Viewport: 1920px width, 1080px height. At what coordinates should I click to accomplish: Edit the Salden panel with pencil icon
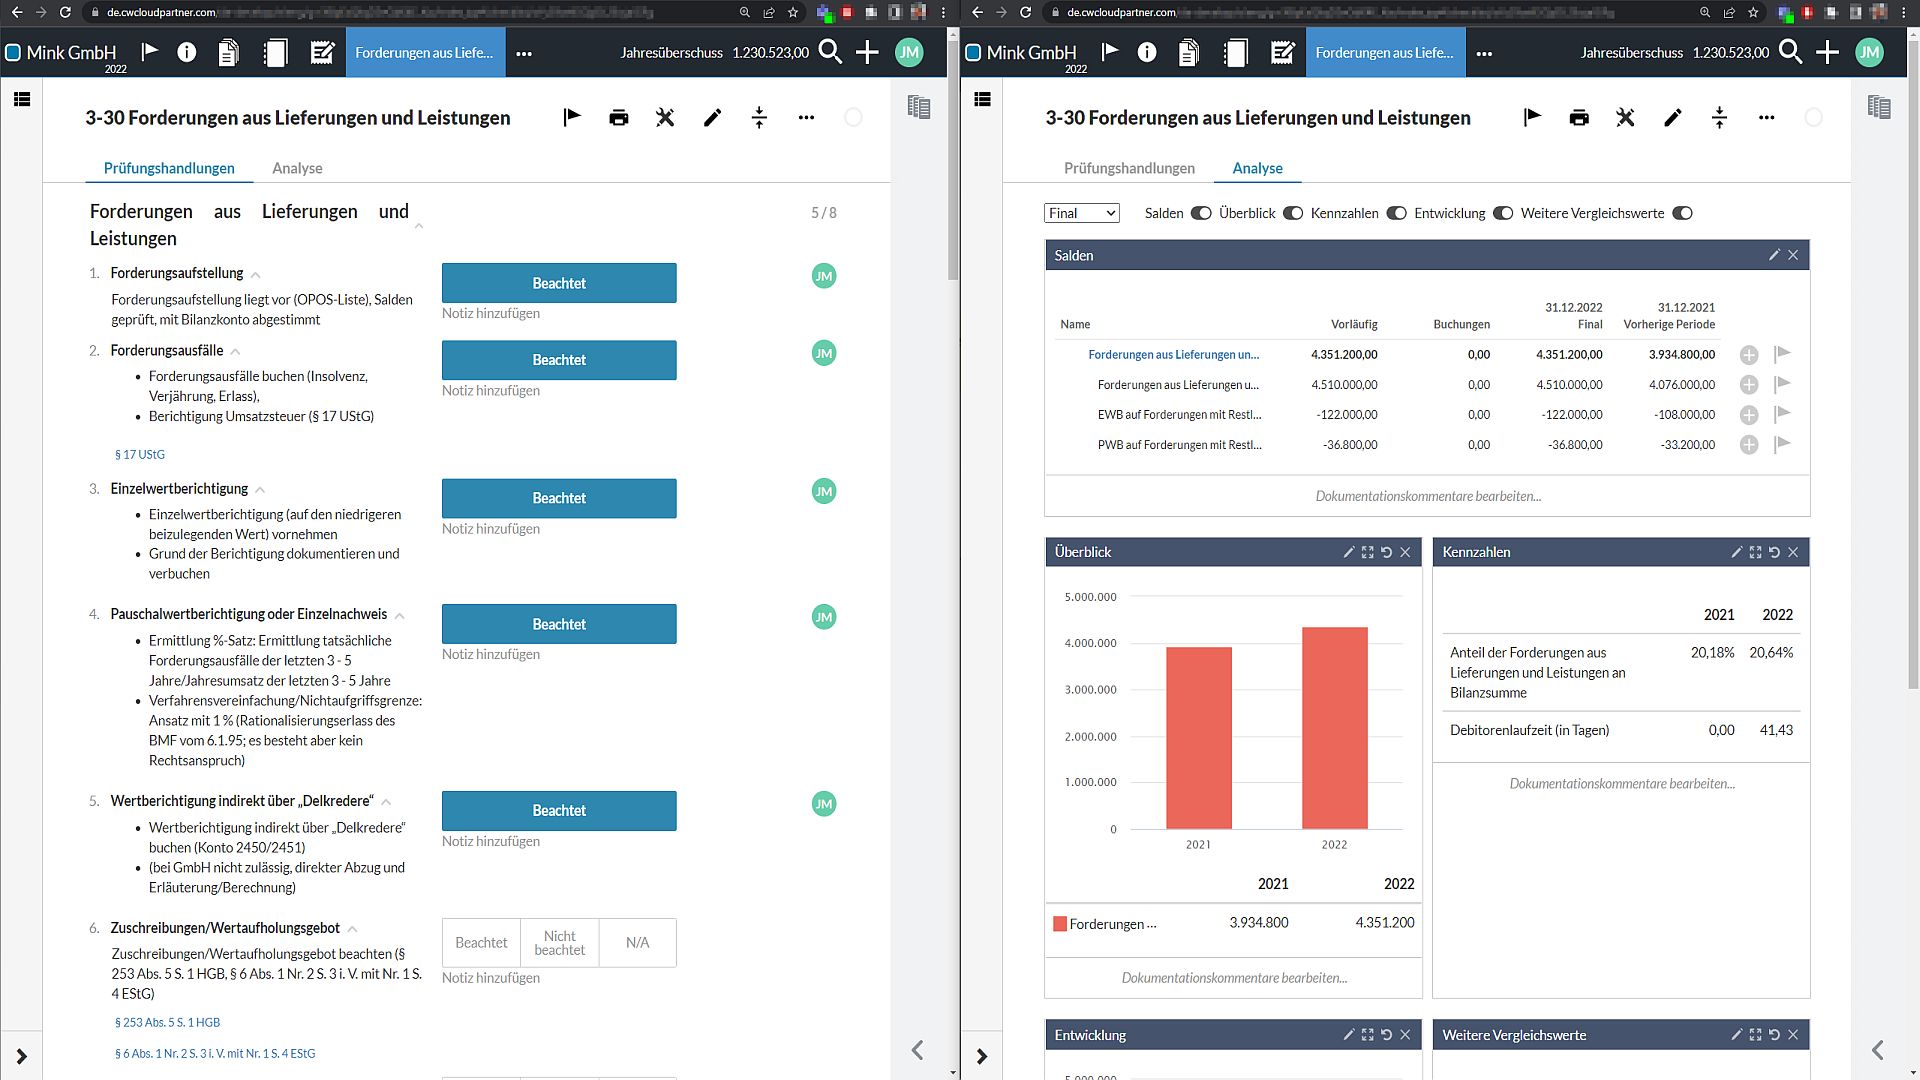coord(1774,255)
